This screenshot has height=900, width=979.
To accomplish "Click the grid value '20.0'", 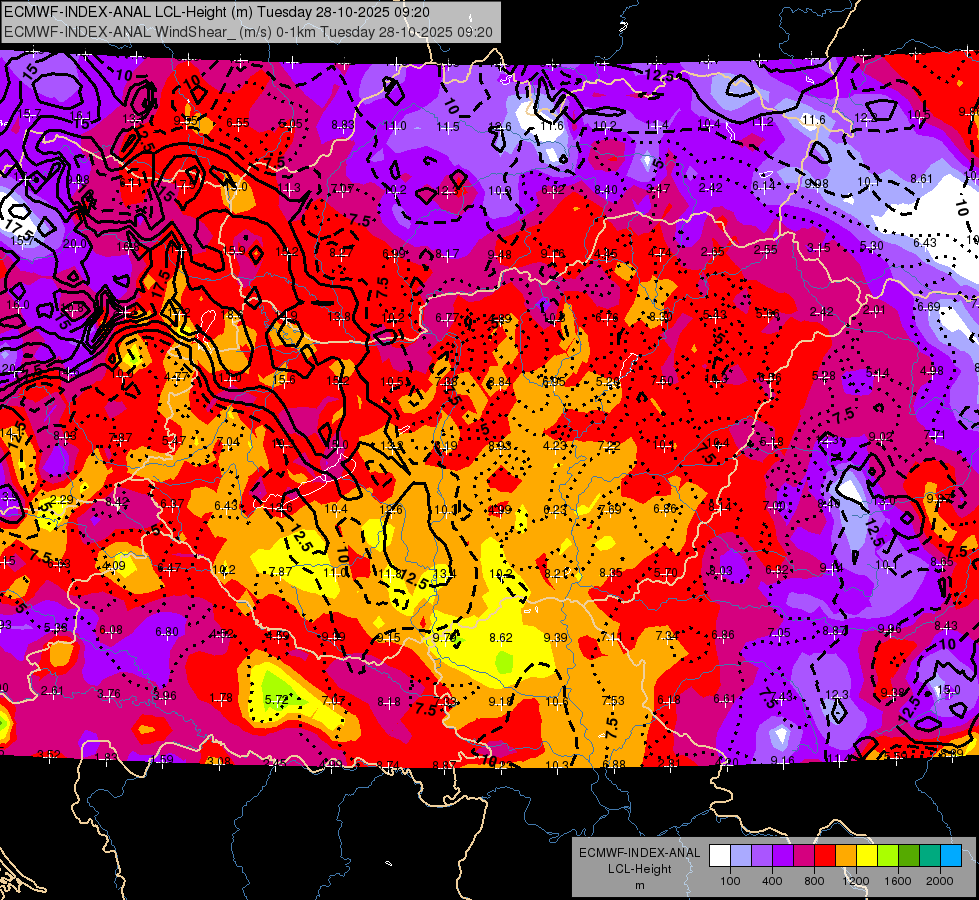I will pos(75,244).
